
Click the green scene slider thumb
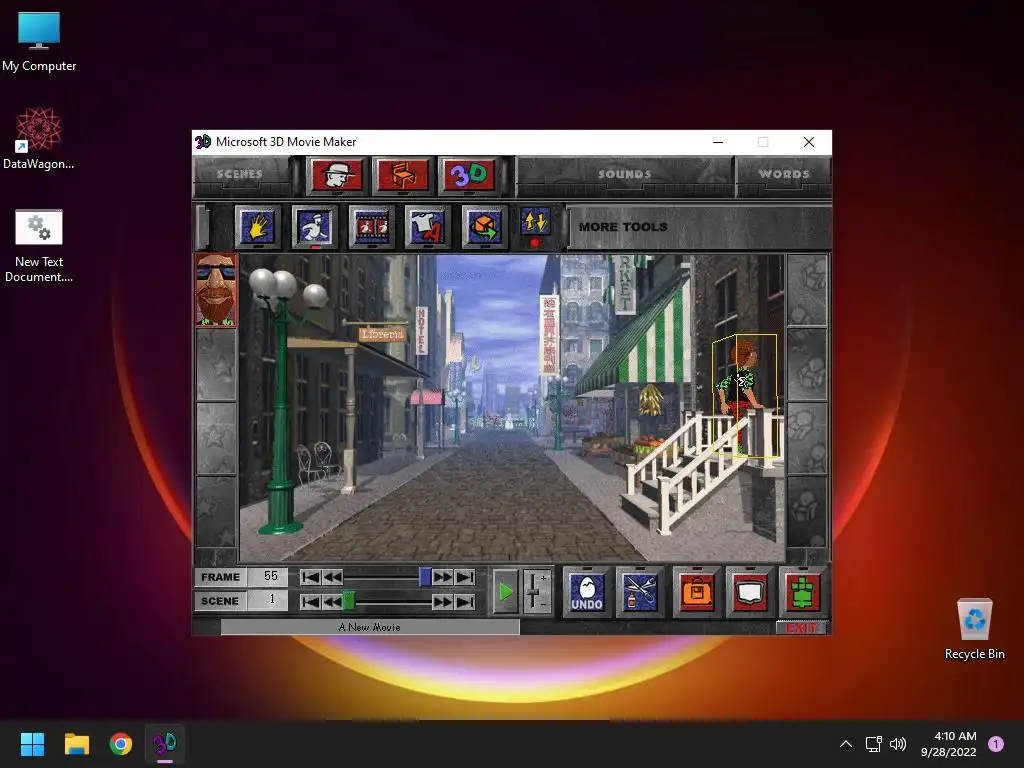pyautogui.click(x=349, y=601)
